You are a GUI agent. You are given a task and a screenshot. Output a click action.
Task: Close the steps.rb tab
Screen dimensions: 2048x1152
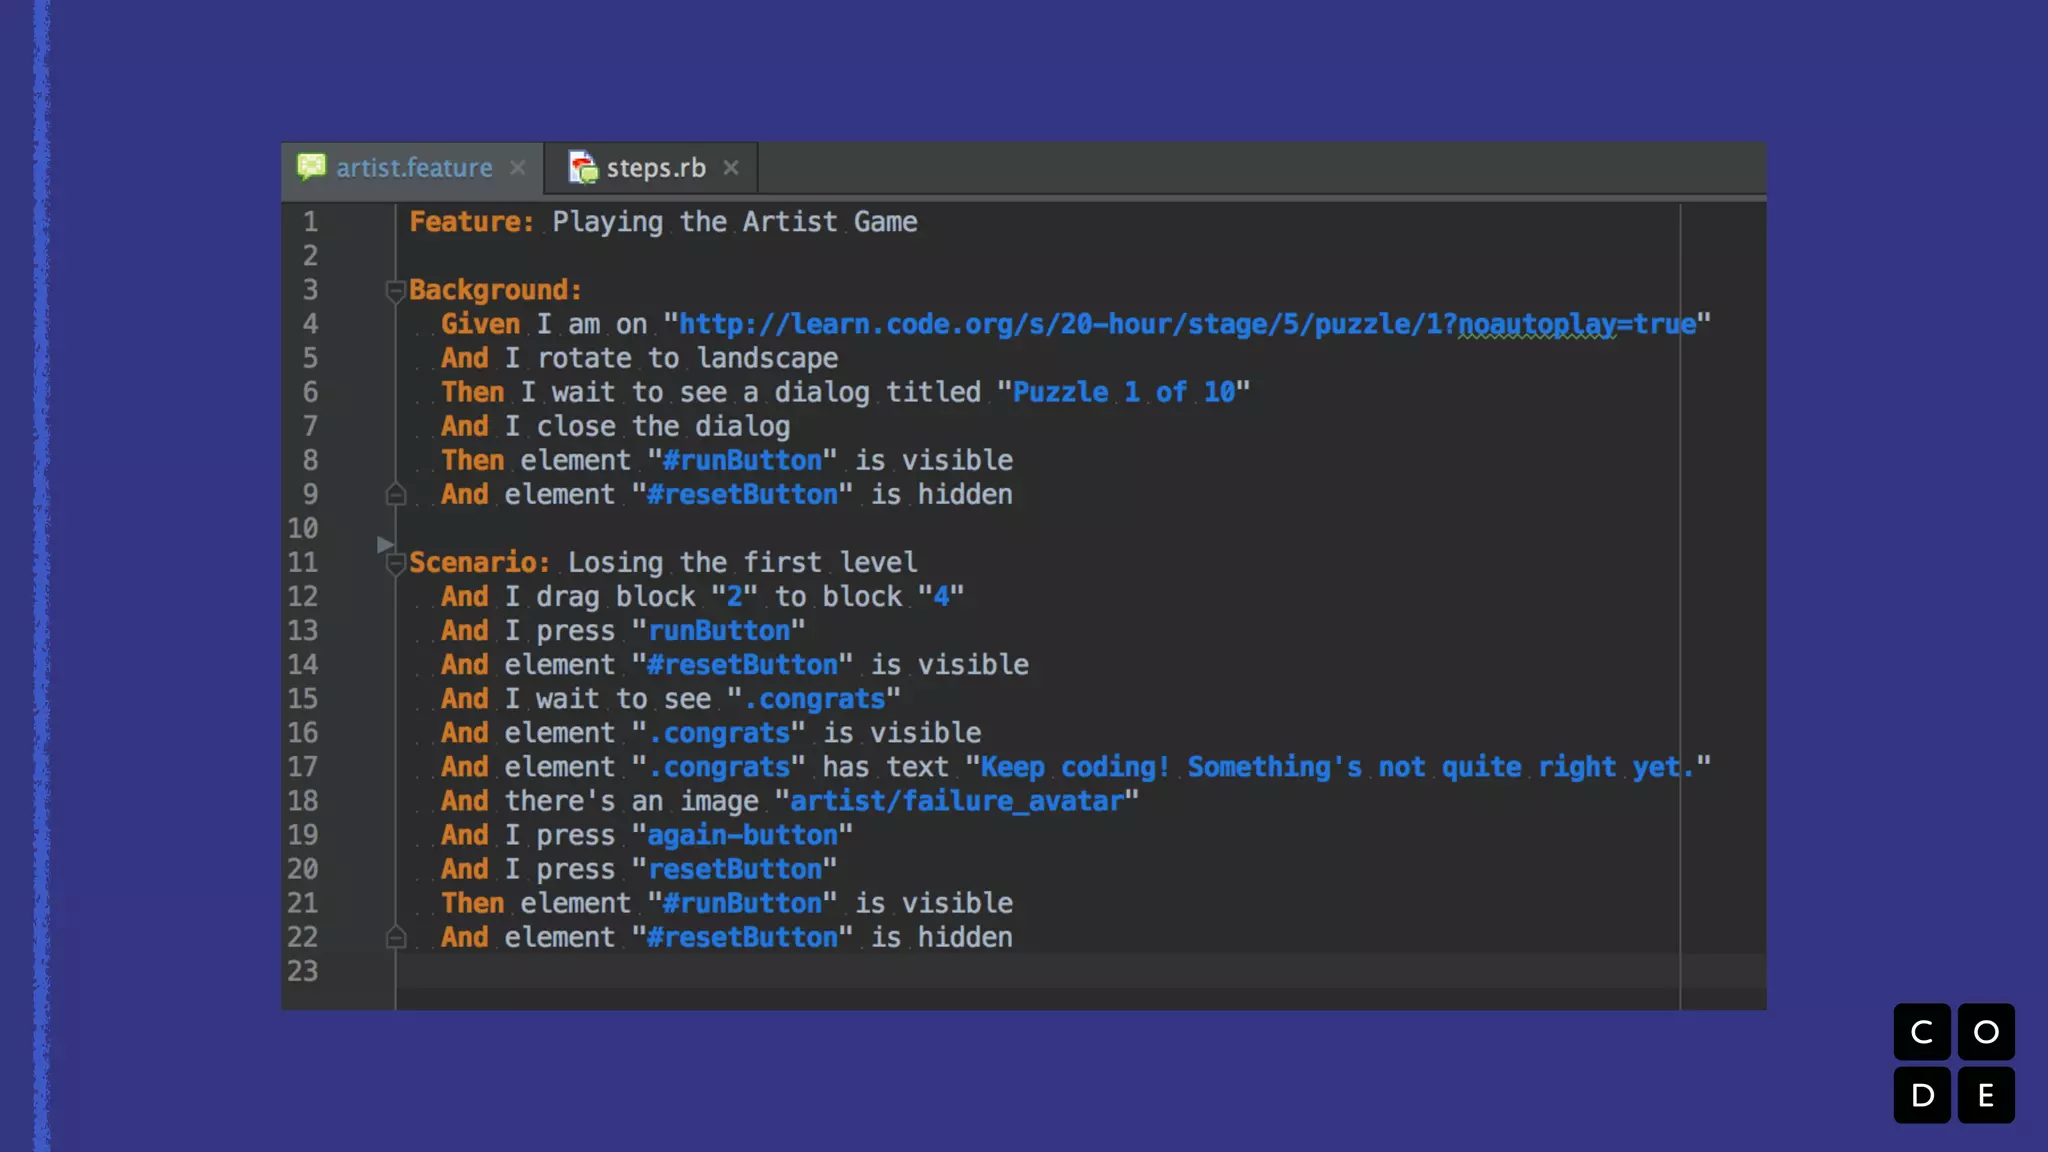(x=731, y=168)
